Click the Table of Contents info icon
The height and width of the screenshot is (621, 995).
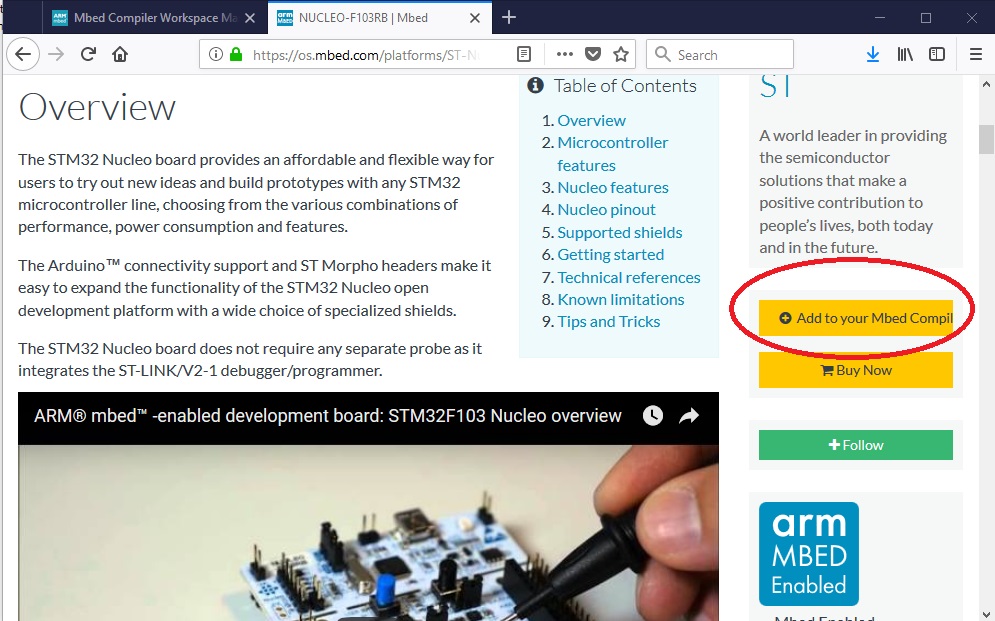coord(535,85)
